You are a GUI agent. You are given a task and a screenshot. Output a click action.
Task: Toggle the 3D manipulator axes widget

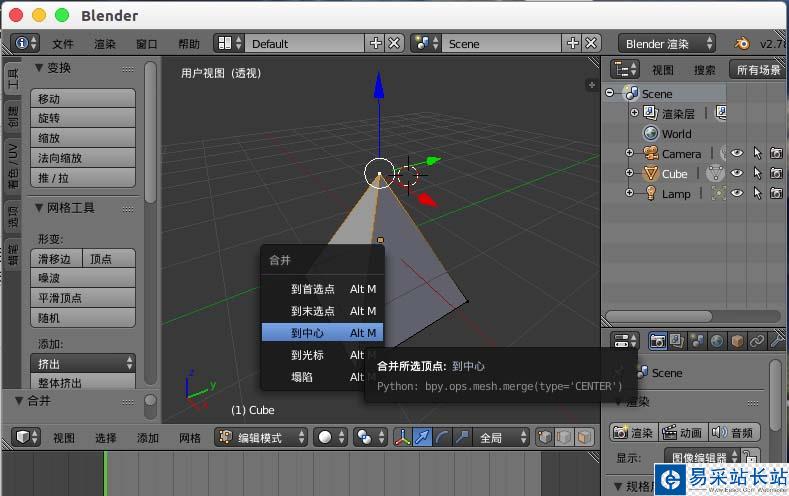pyautogui.click(x=402, y=437)
